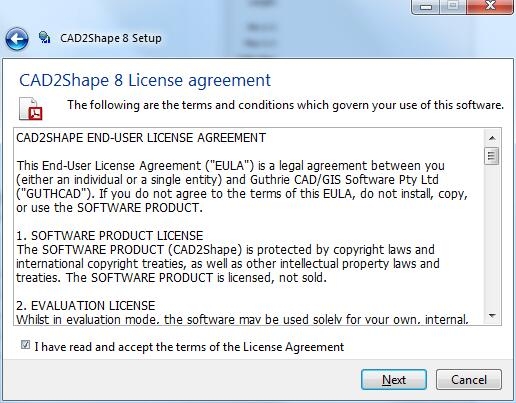Click the CAD2Shape setup installer icon
The width and height of the screenshot is (516, 403).
[44, 37]
